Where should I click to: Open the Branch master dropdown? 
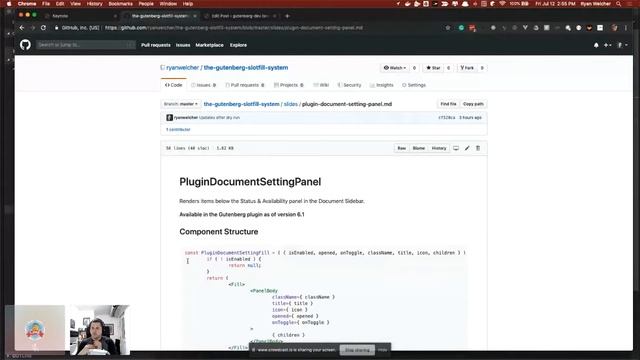tap(181, 104)
